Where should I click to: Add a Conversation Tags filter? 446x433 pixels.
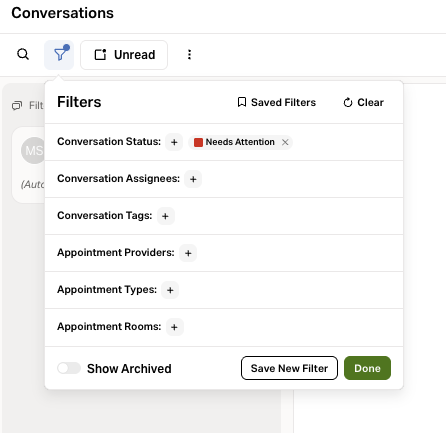point(165,216)
